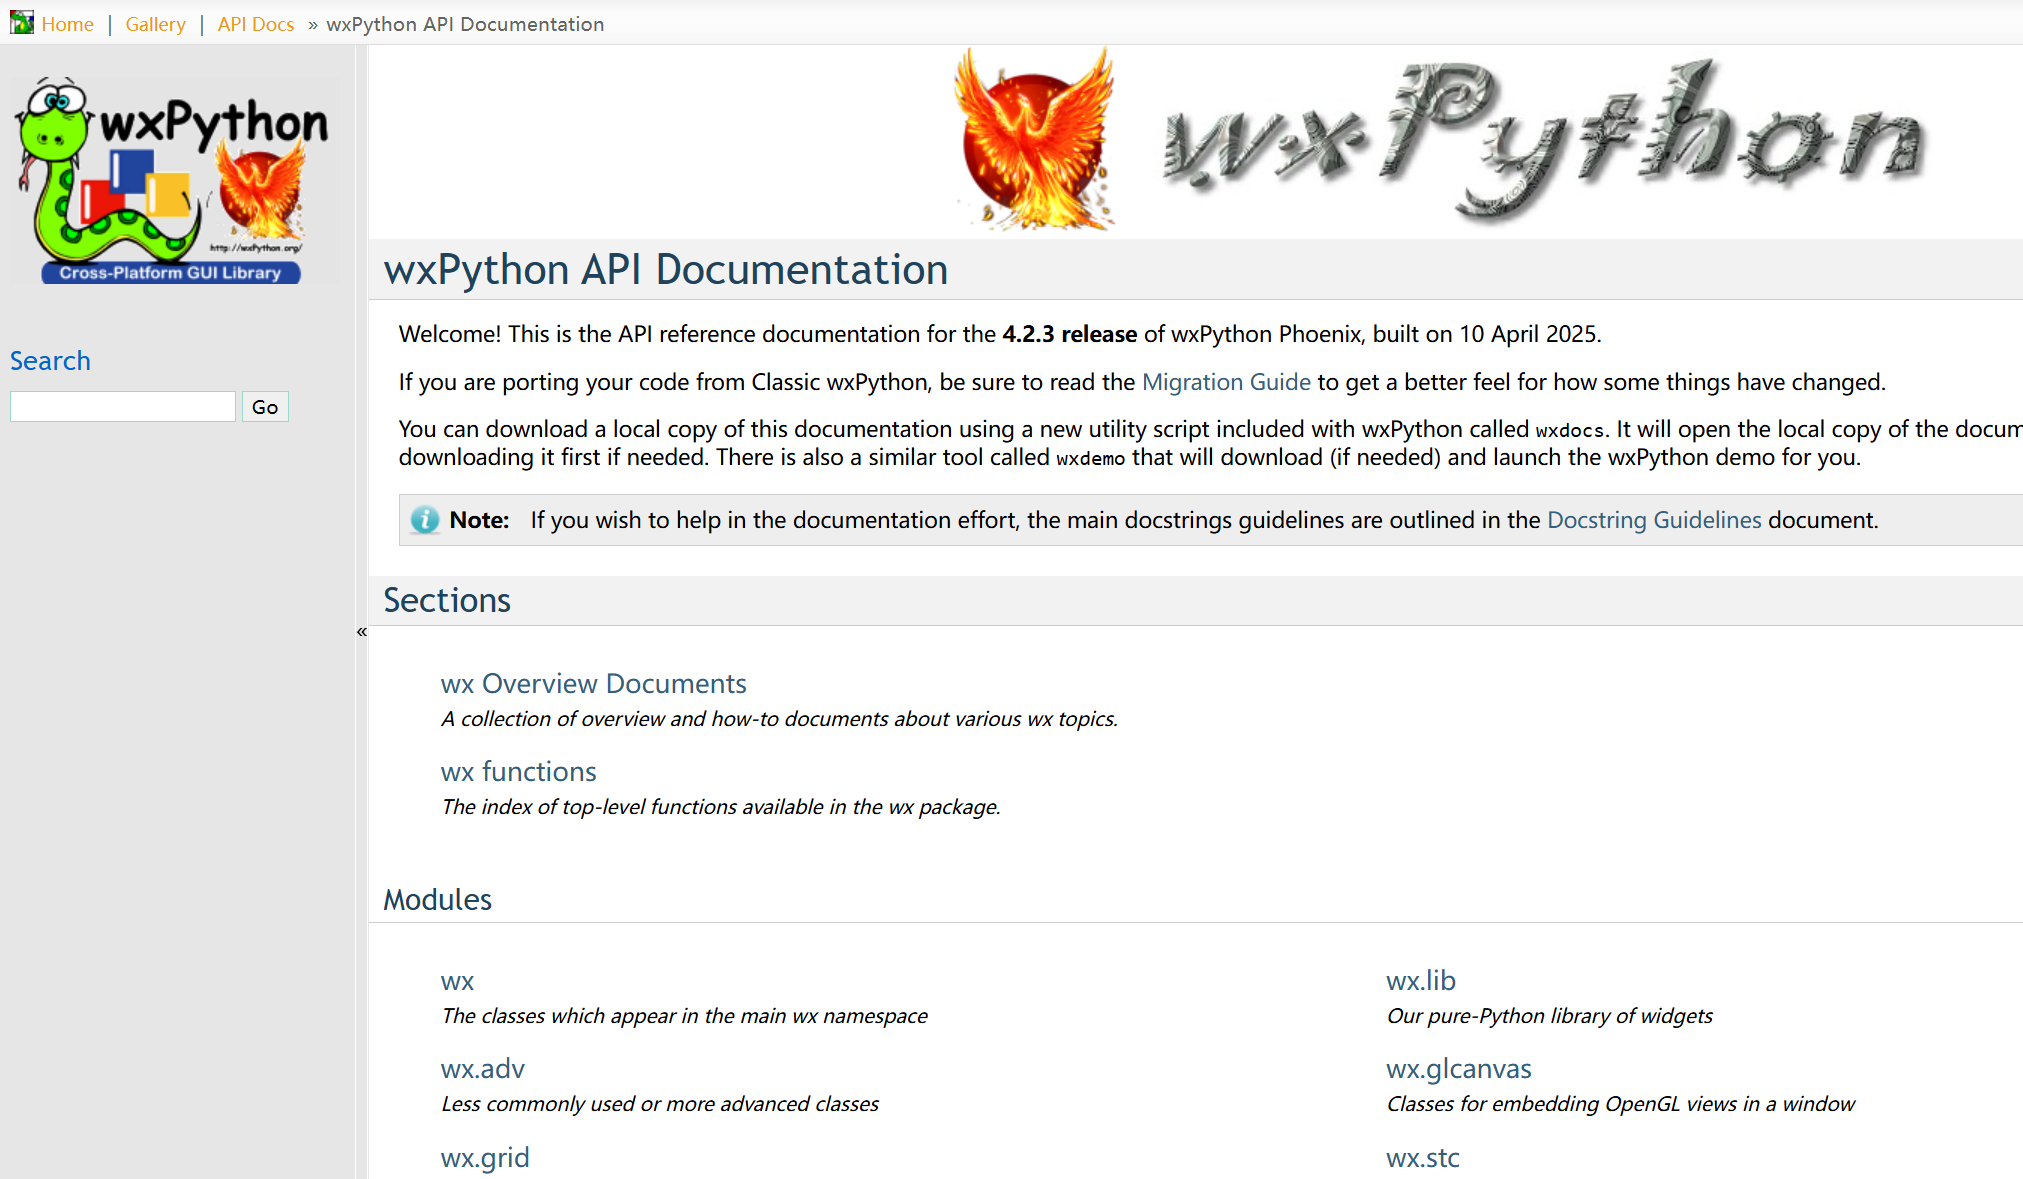Click the Go search button
The image size is (2023, 1179).
tap(265, 407)
